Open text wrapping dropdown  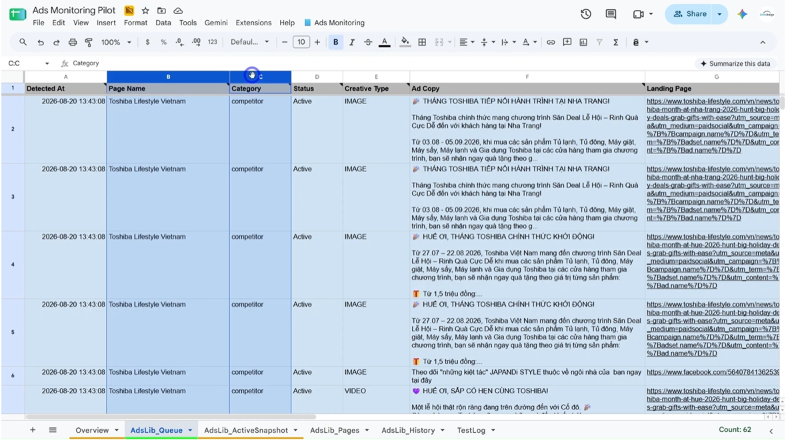click(508, 43)
